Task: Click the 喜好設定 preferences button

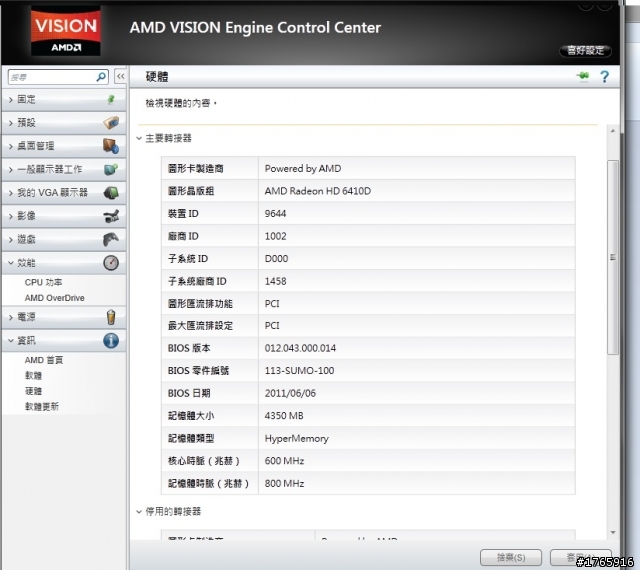Action: pos(585,51)
